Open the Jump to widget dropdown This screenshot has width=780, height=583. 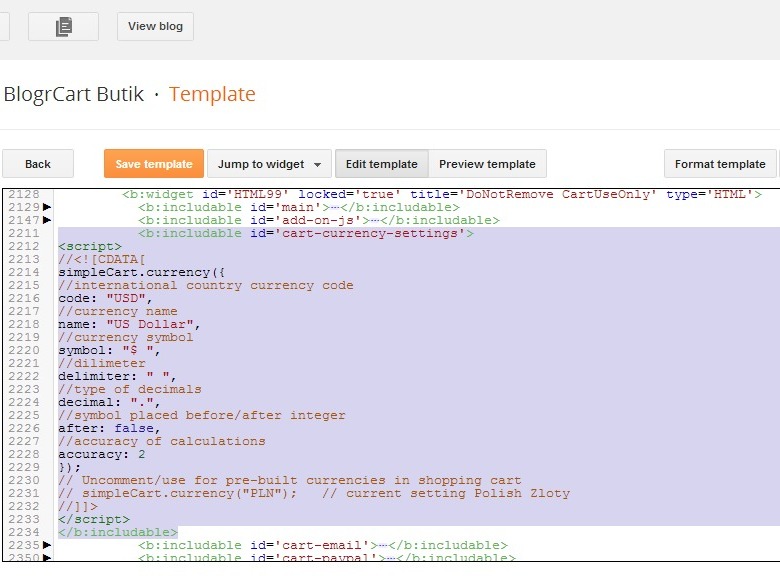point(269,164)
